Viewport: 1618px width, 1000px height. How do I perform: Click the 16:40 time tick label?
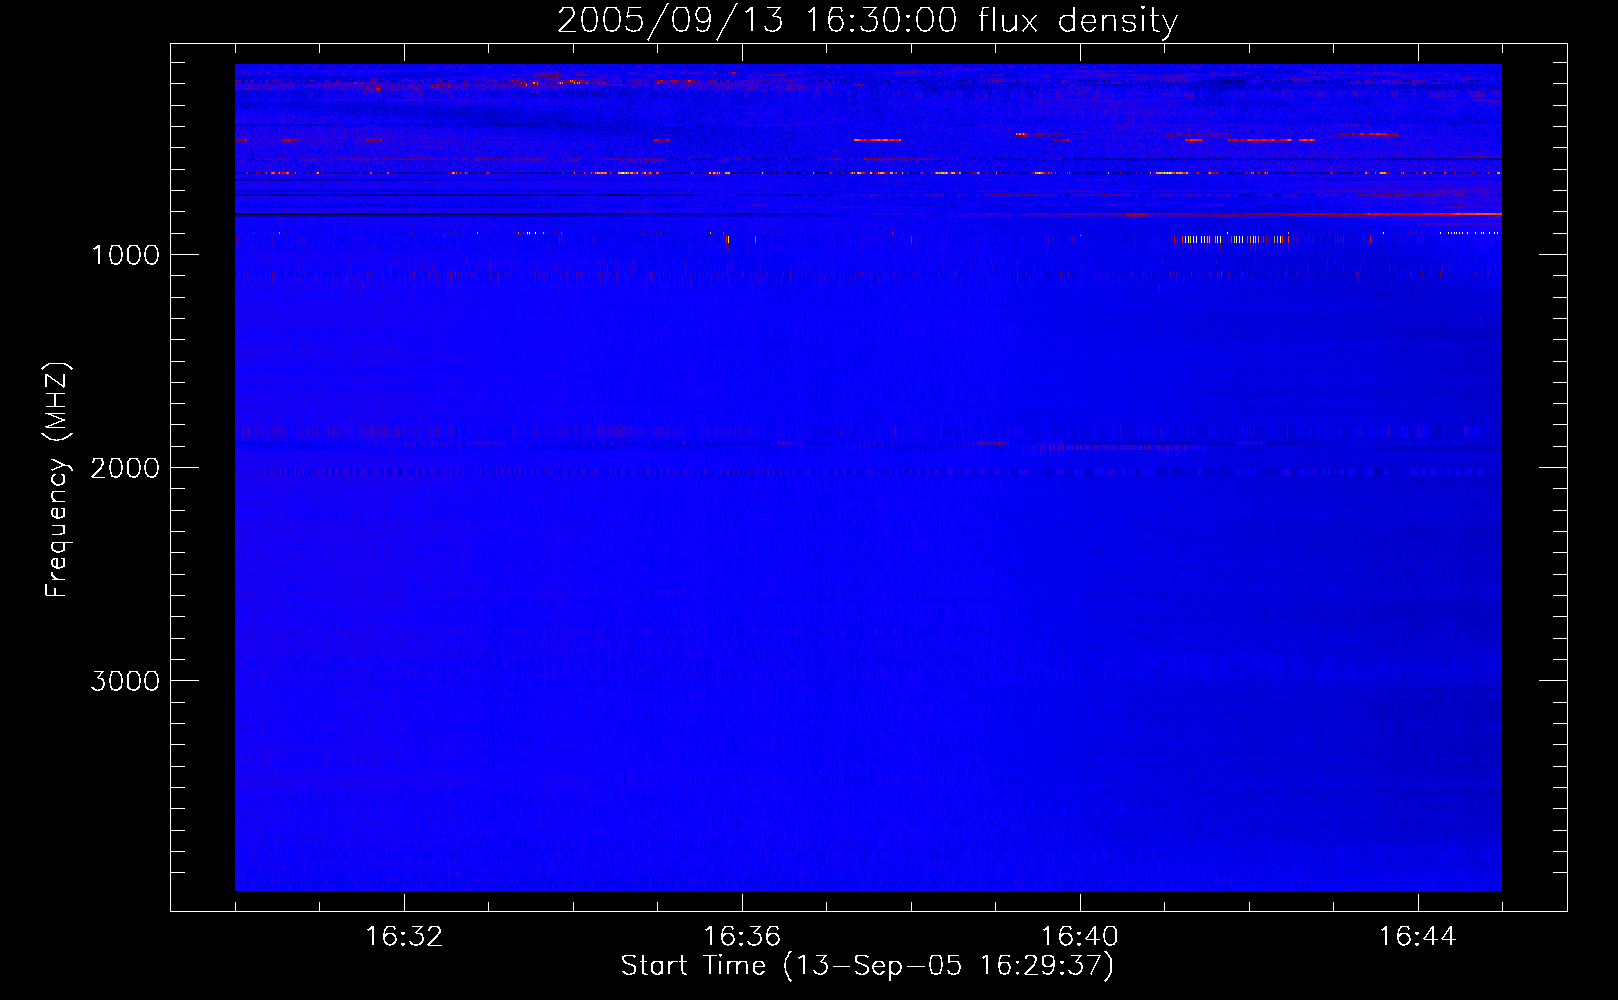(x=1080, y=937)
